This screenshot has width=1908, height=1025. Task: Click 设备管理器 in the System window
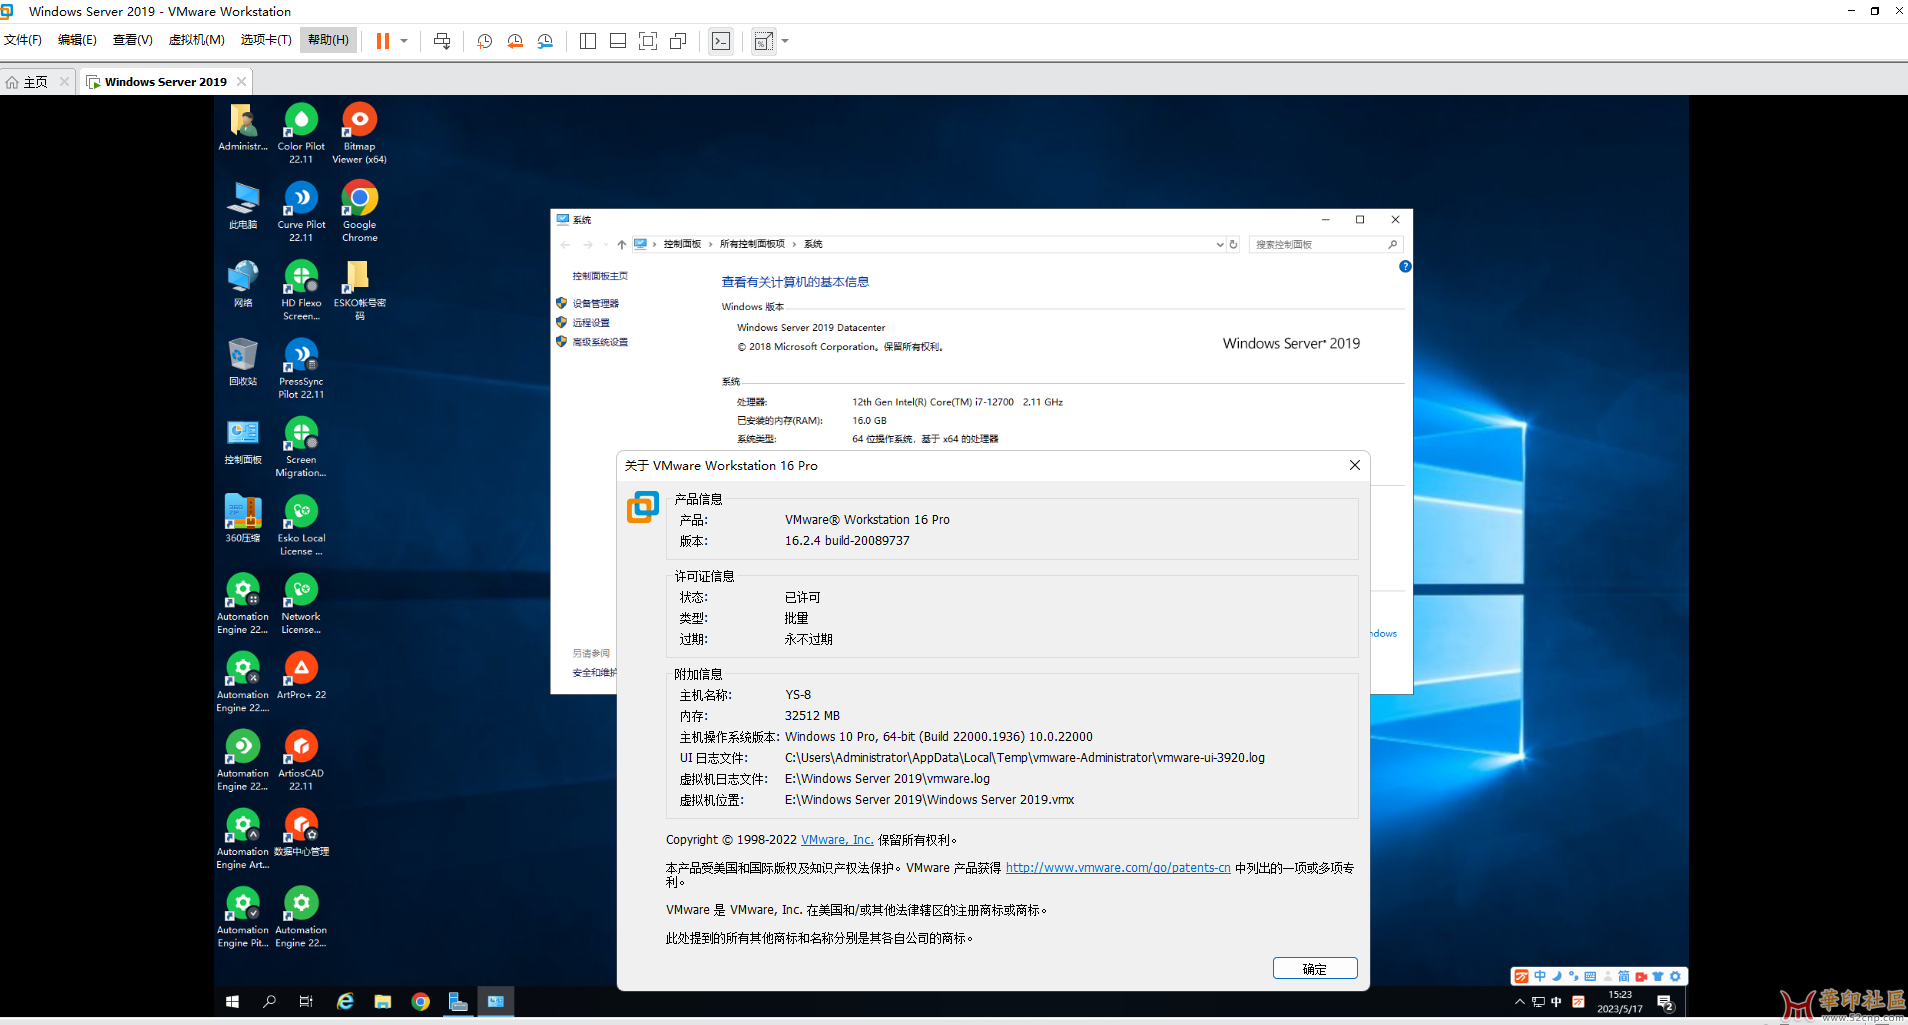(x=595, y=303)
